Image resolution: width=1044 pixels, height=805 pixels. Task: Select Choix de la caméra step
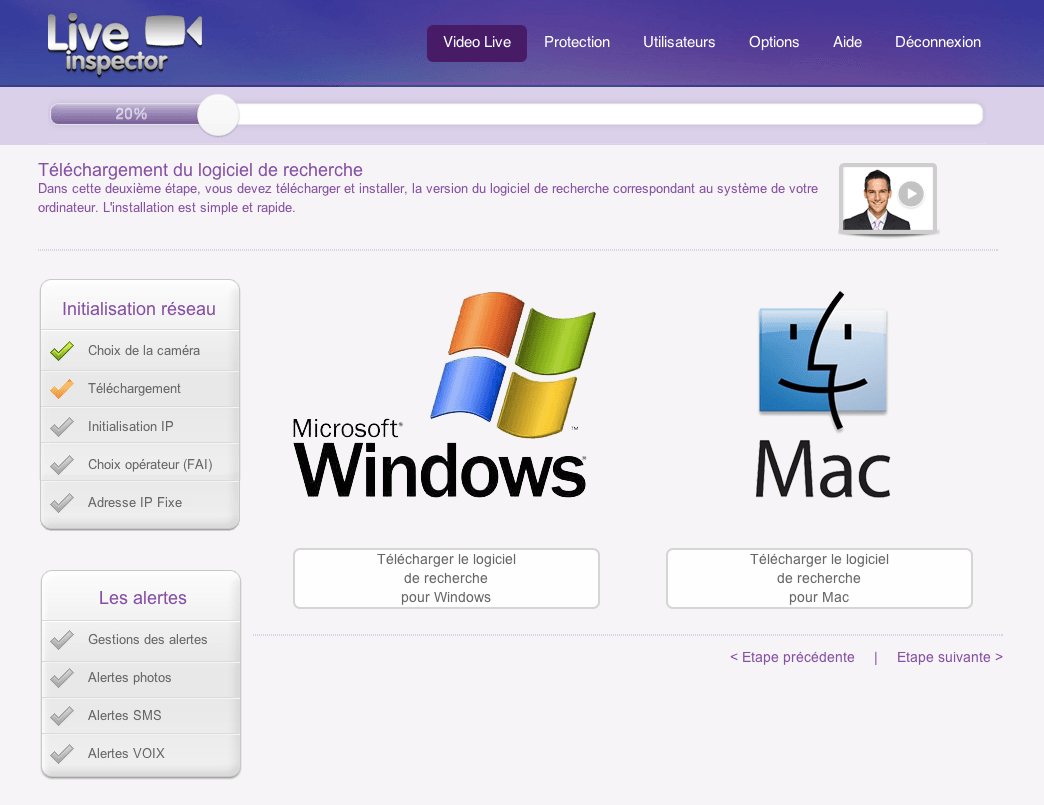[x=140, y=350]
